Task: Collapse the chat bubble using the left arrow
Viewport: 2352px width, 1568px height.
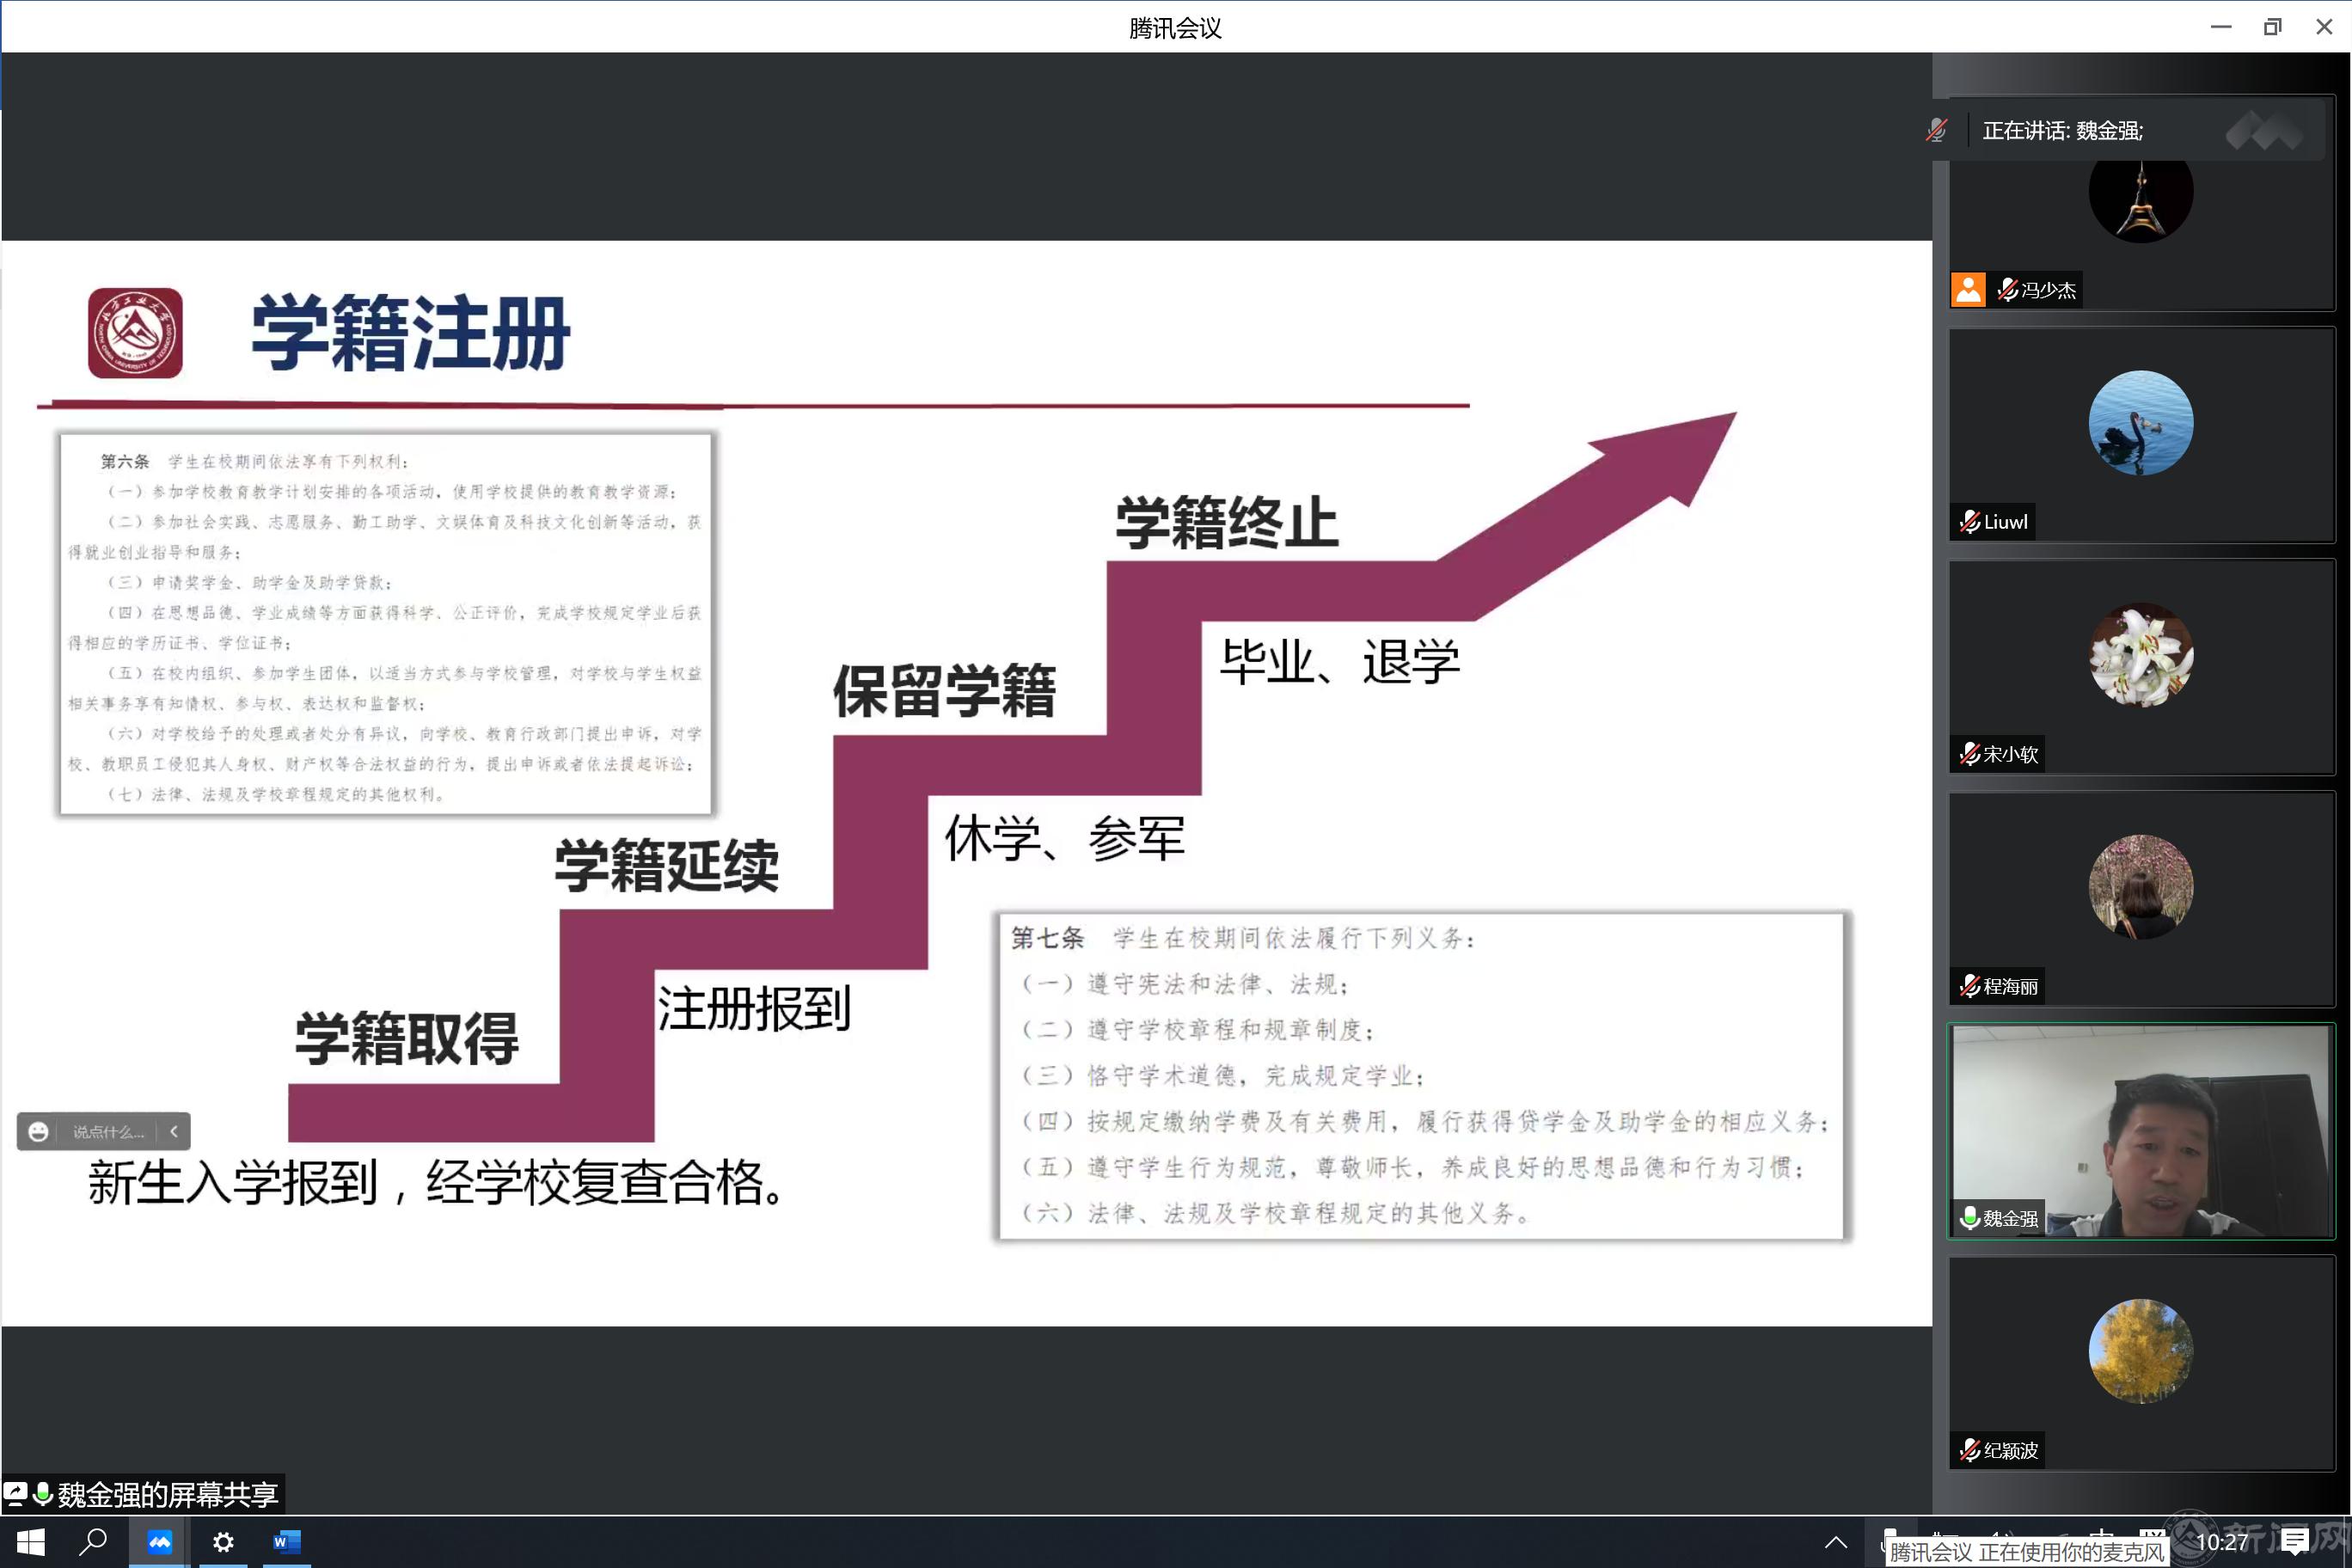Action: point(174,1131)
